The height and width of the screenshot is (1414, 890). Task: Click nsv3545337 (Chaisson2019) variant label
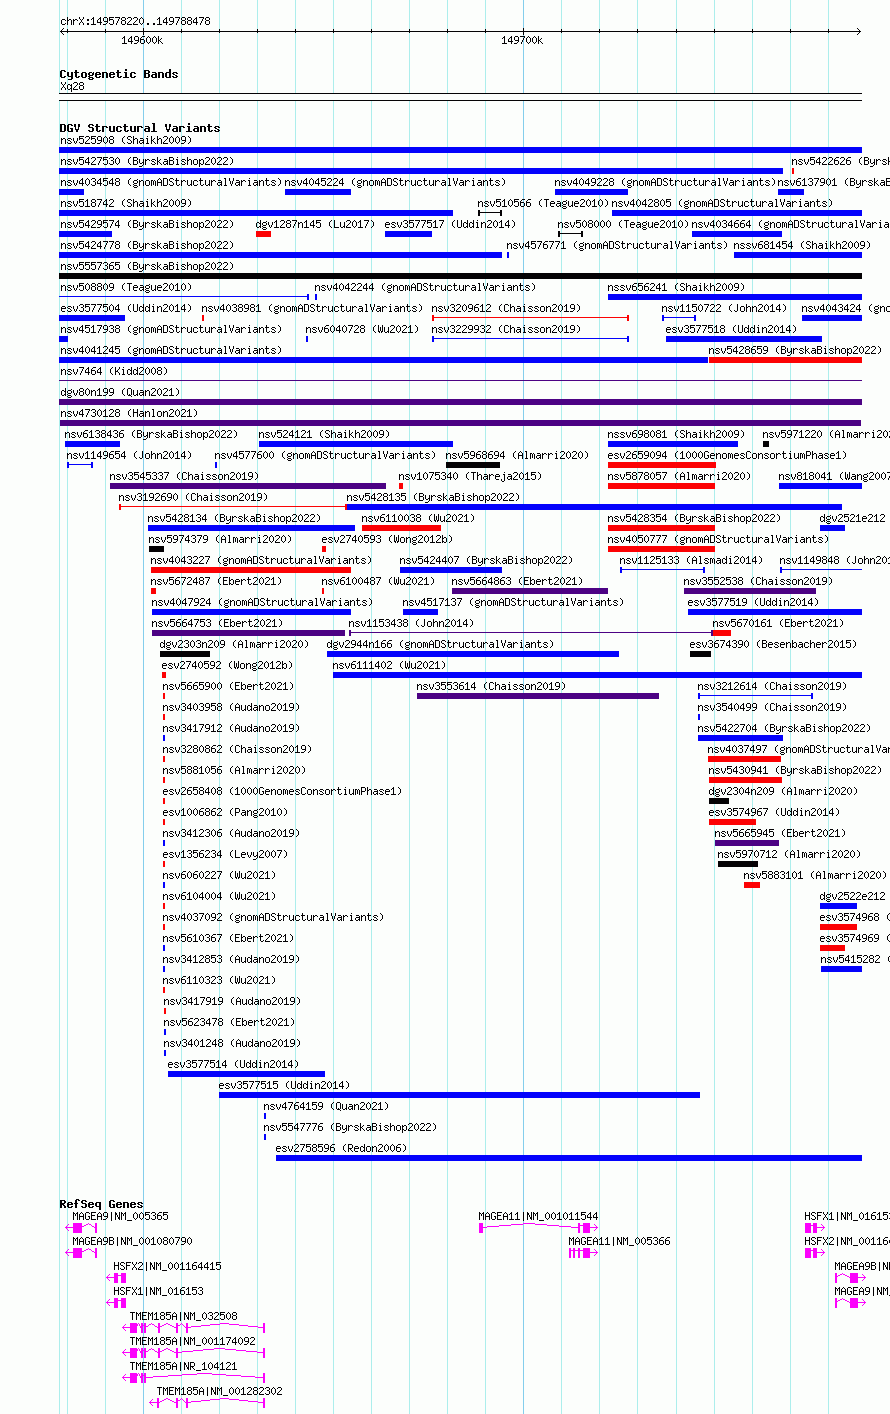(184, 476)
